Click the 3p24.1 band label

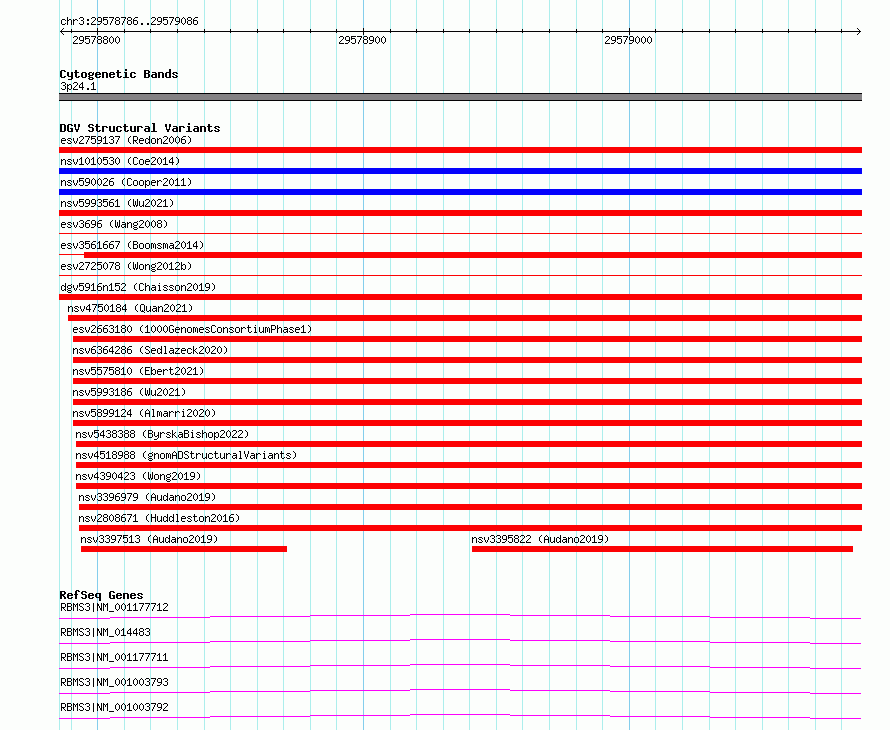click(x=78, y=86)
